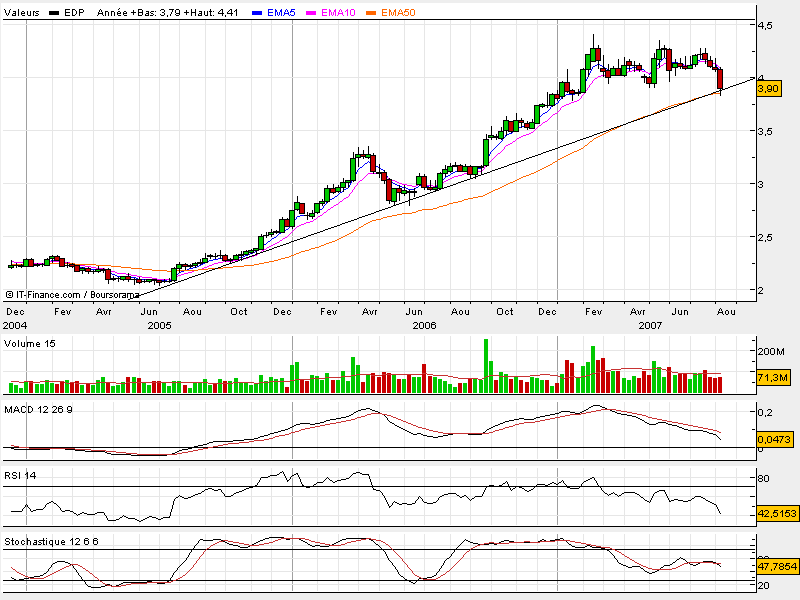Click the yellow 47,7854 stochastic value
The image size is (800, 600).
pos(777,566)
